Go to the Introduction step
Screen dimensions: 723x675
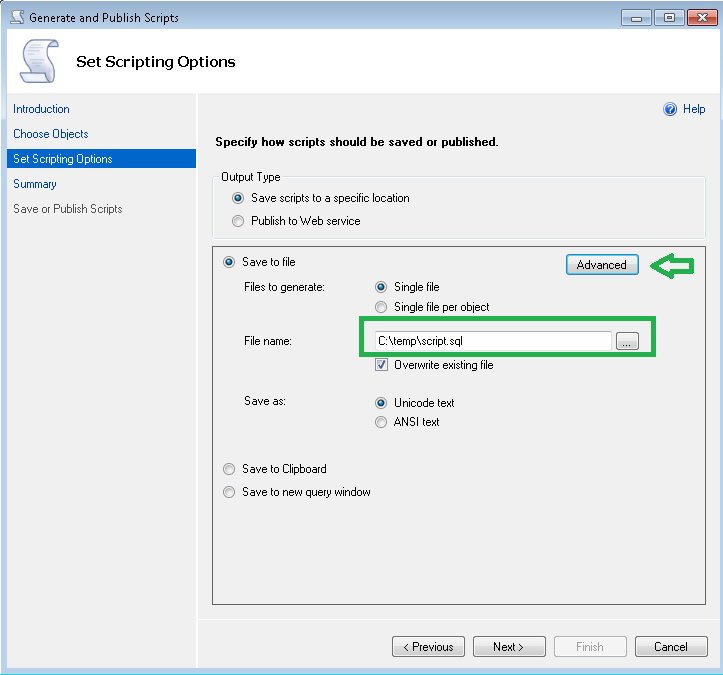pyautogui.click(x=41, y=109)
